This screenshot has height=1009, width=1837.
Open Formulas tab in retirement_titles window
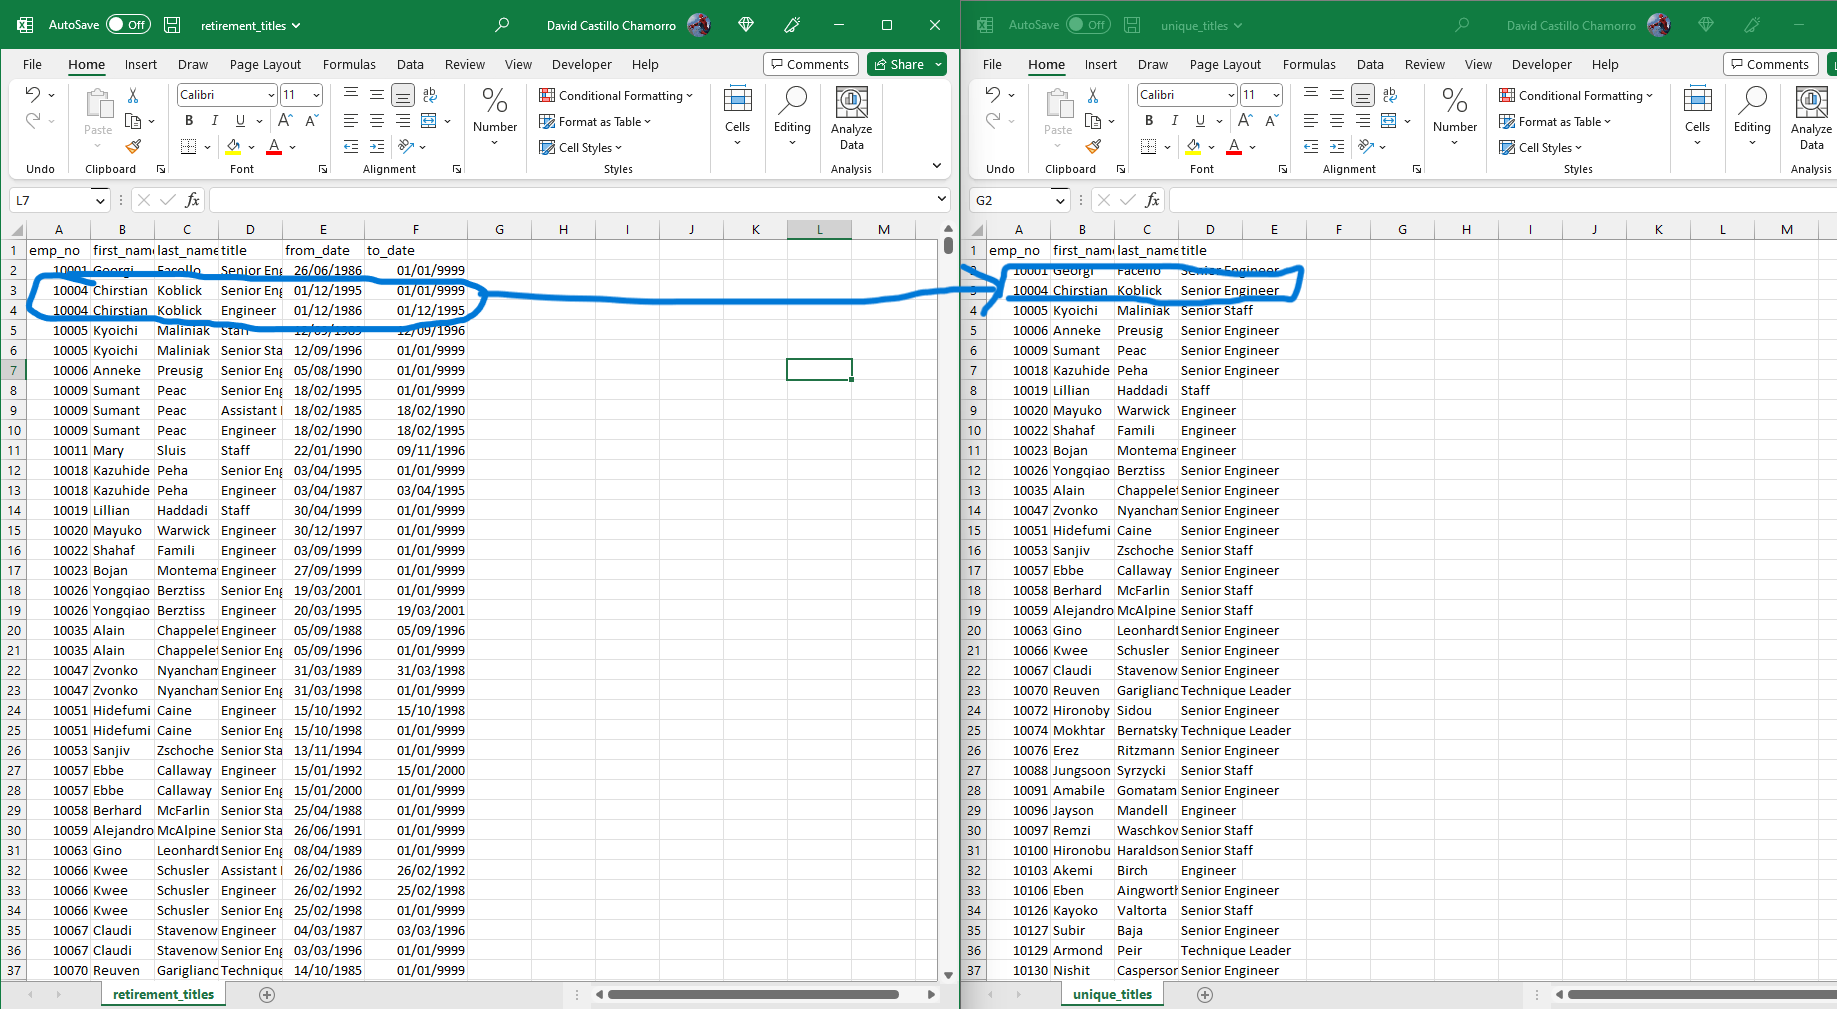(x=349, y=64)
